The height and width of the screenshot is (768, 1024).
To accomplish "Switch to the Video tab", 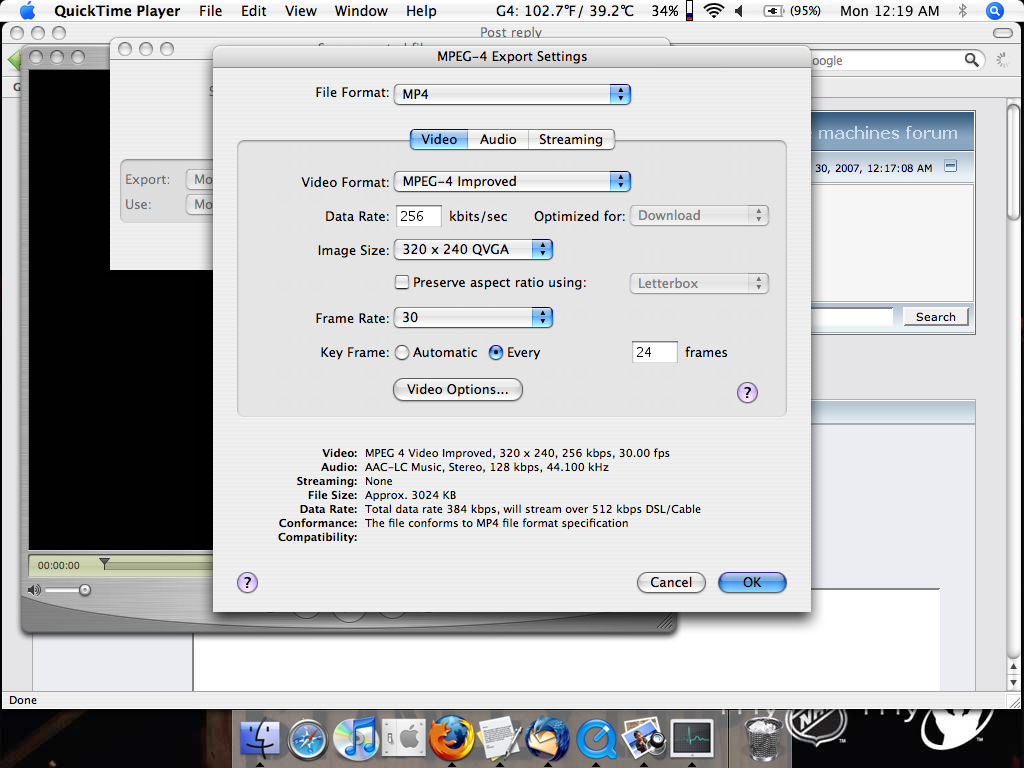I will [439, 139].
